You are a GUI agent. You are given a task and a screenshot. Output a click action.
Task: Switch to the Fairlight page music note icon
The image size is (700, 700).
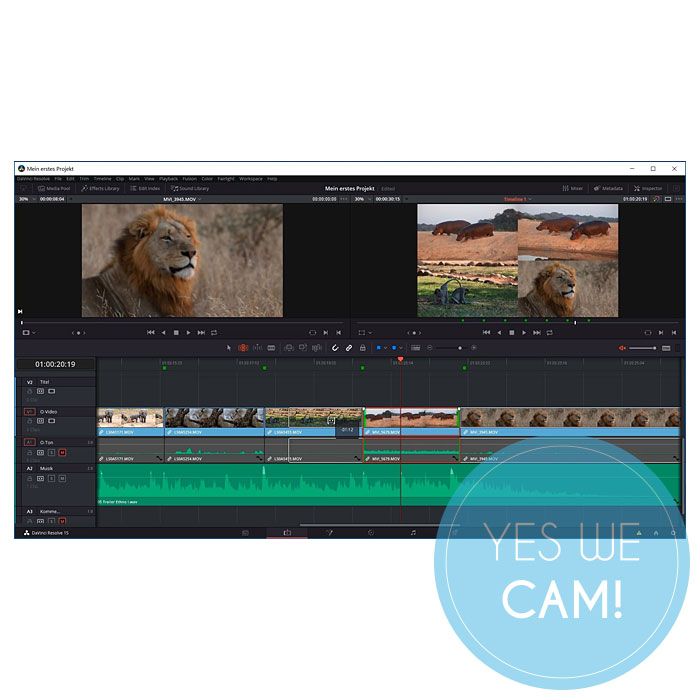coord(413,533)
